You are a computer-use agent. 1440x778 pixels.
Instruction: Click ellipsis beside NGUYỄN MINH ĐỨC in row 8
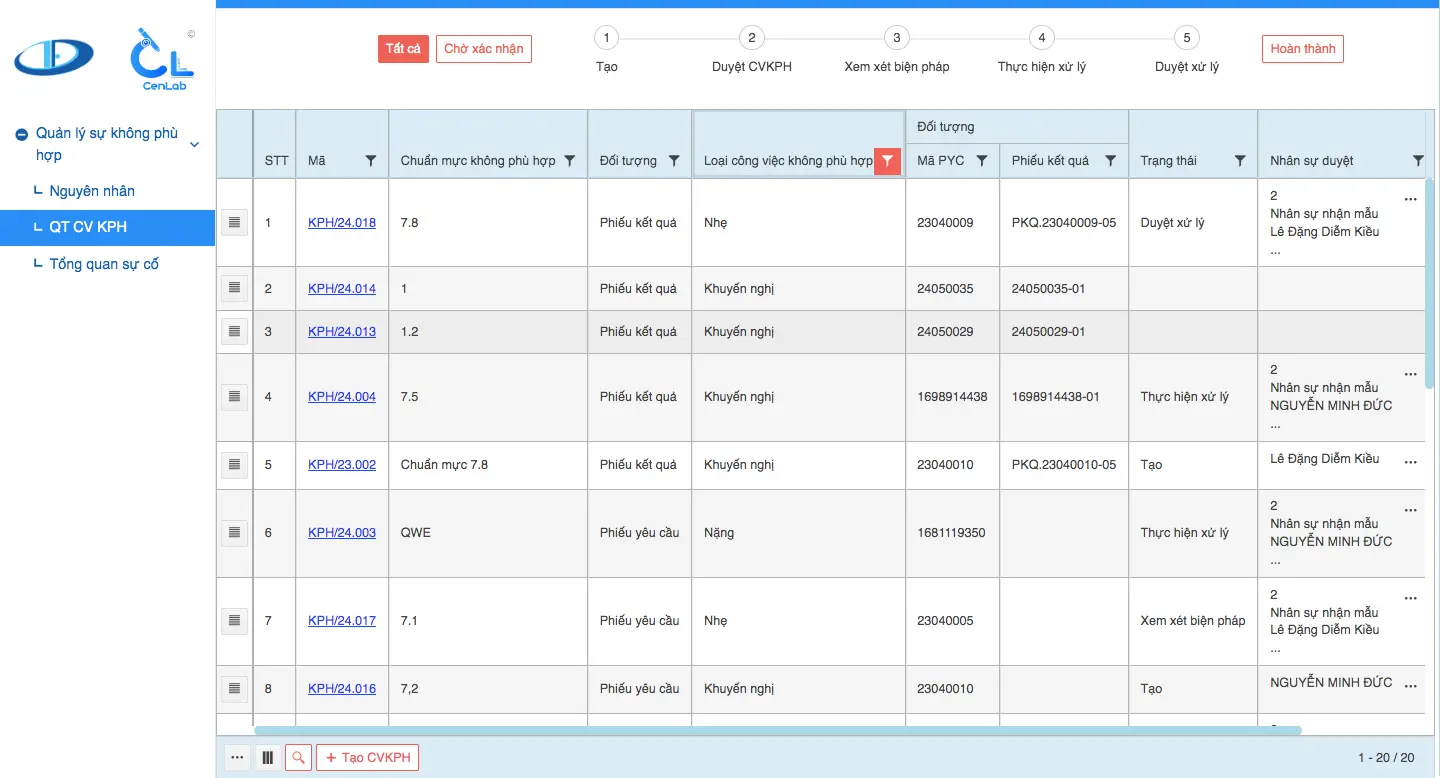[x=1411, y=686]
